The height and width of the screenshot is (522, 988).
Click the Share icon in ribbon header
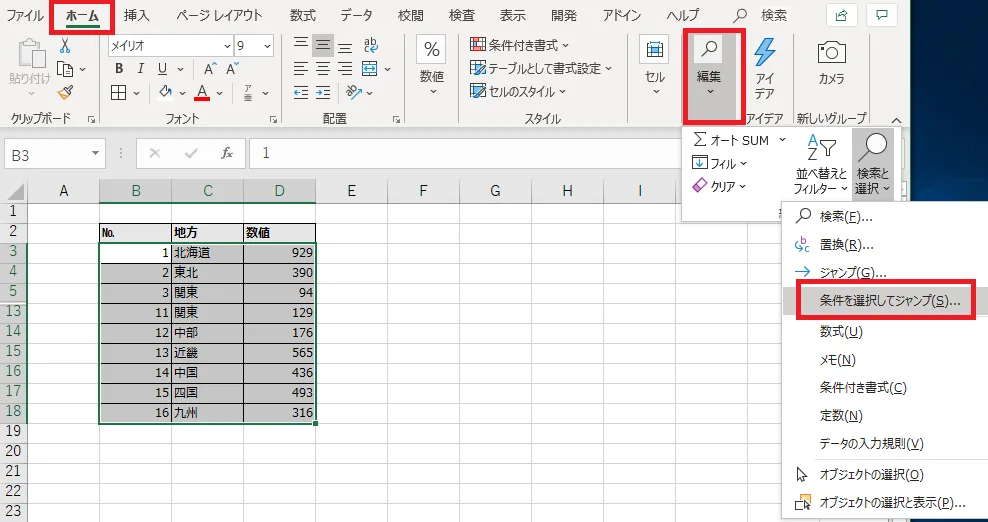(842, 15)
